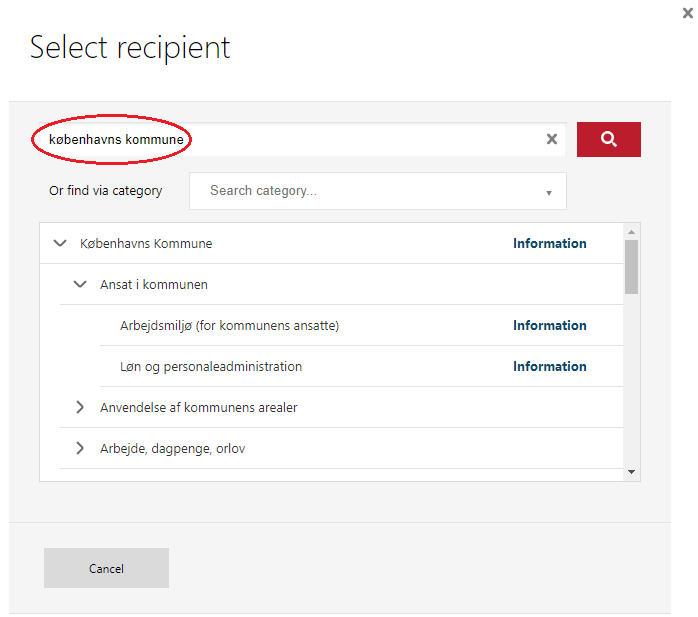698x617 pixels.
Task: Open the Search category dropdown
Action: (377, 191)
